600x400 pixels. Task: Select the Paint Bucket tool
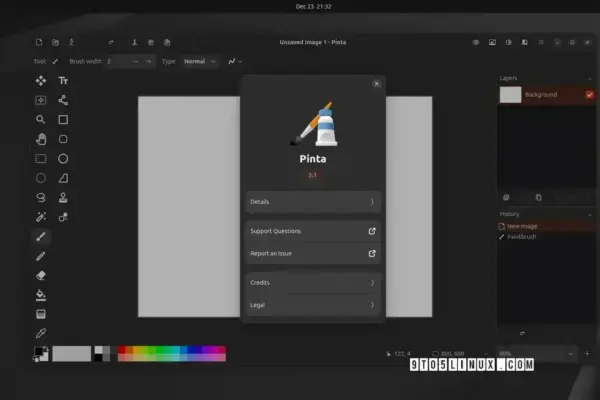coord(41,295)
